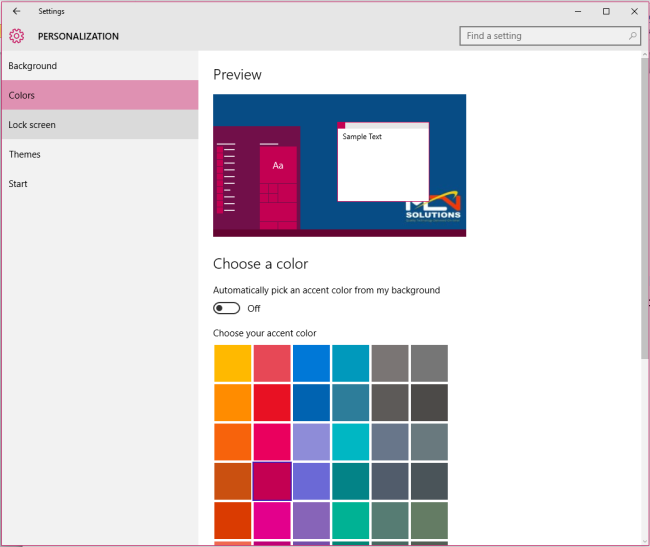Choose the steel teal-blue accent in second row
The width and height of the screenshot is (650, 547).
(x=351, y=402)
